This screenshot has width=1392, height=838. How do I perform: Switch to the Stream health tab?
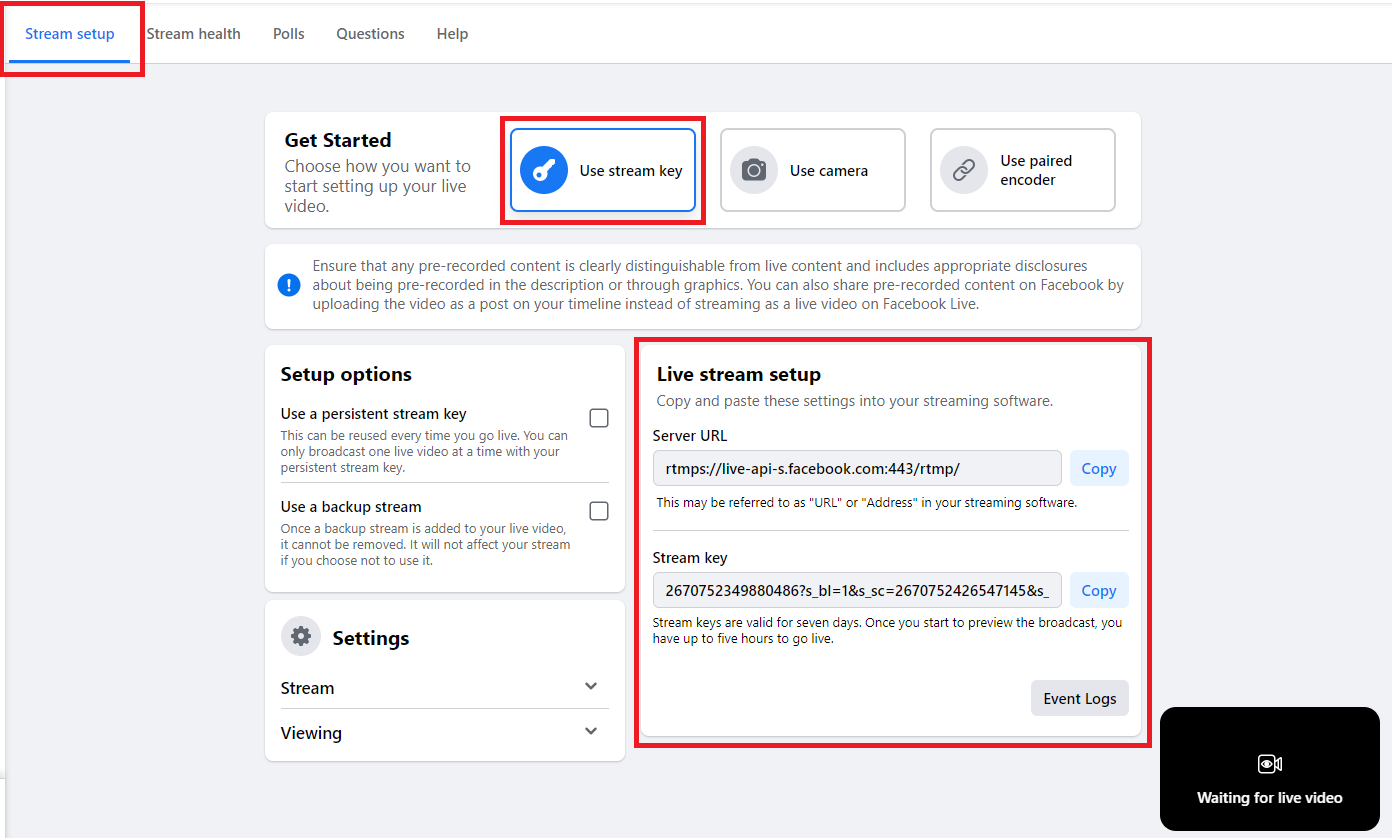pyautogui.click(x=193, y=34)
